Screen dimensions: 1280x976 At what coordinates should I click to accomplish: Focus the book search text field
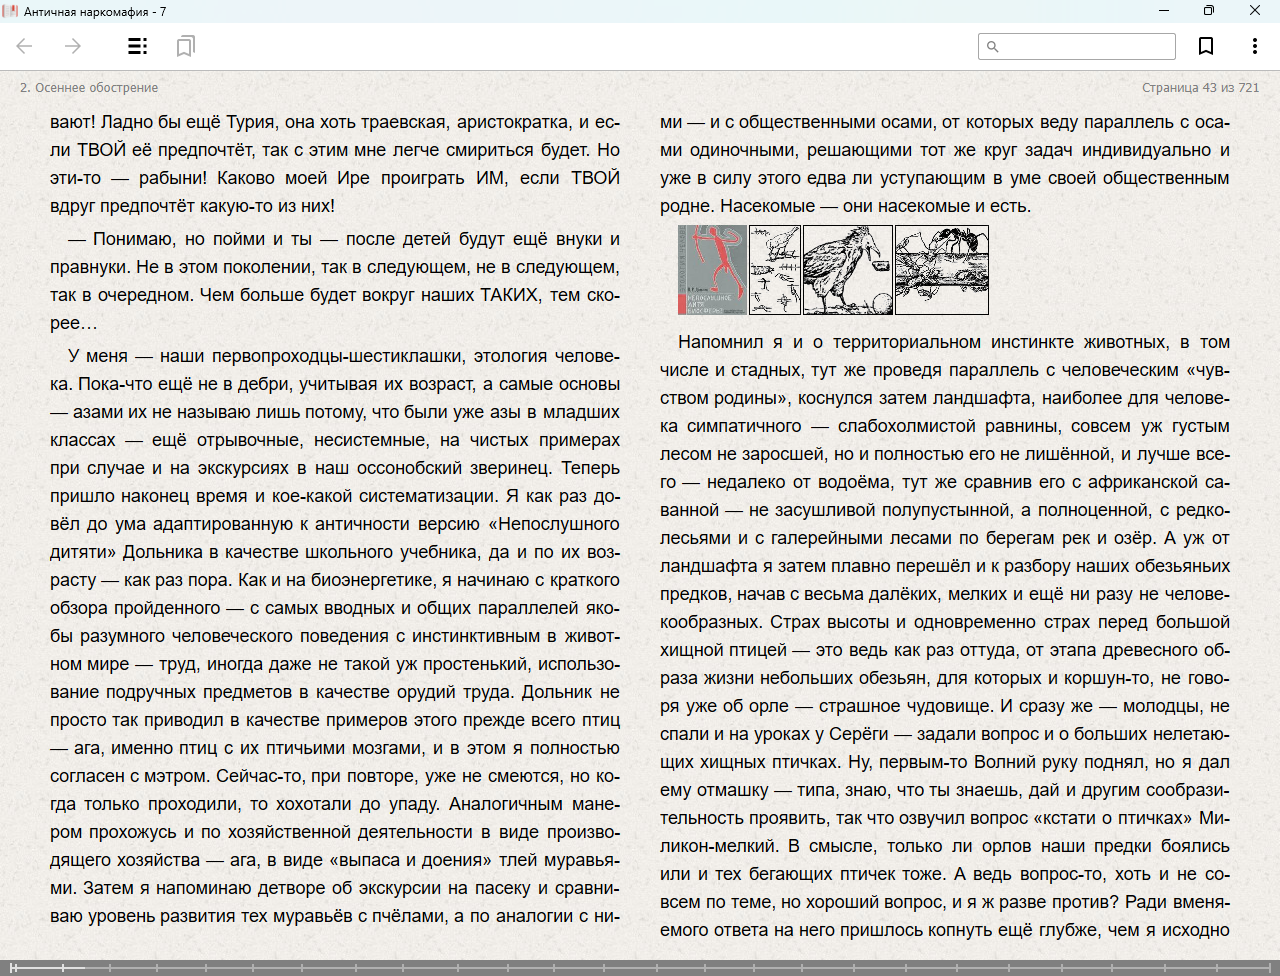click(1086, 47)
